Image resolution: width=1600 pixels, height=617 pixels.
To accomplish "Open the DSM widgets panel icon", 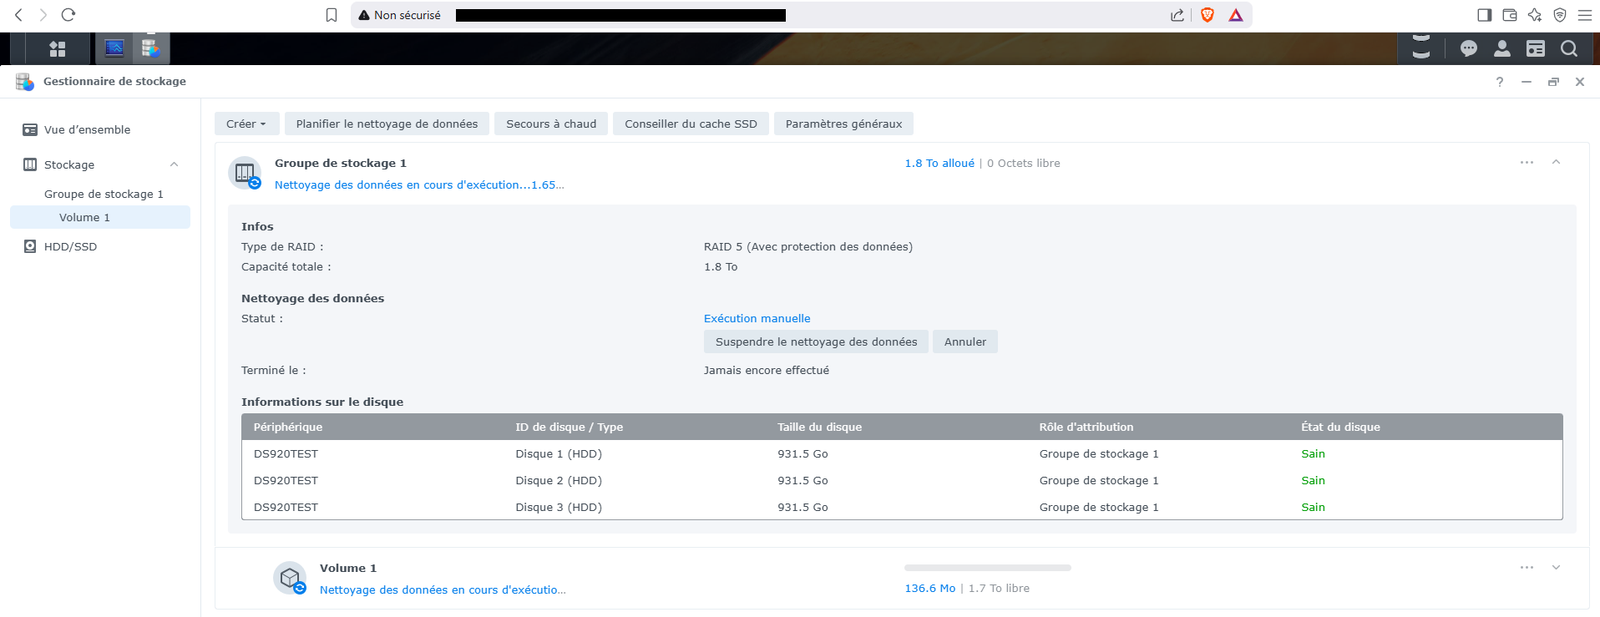I will [x=1536, y=48].
